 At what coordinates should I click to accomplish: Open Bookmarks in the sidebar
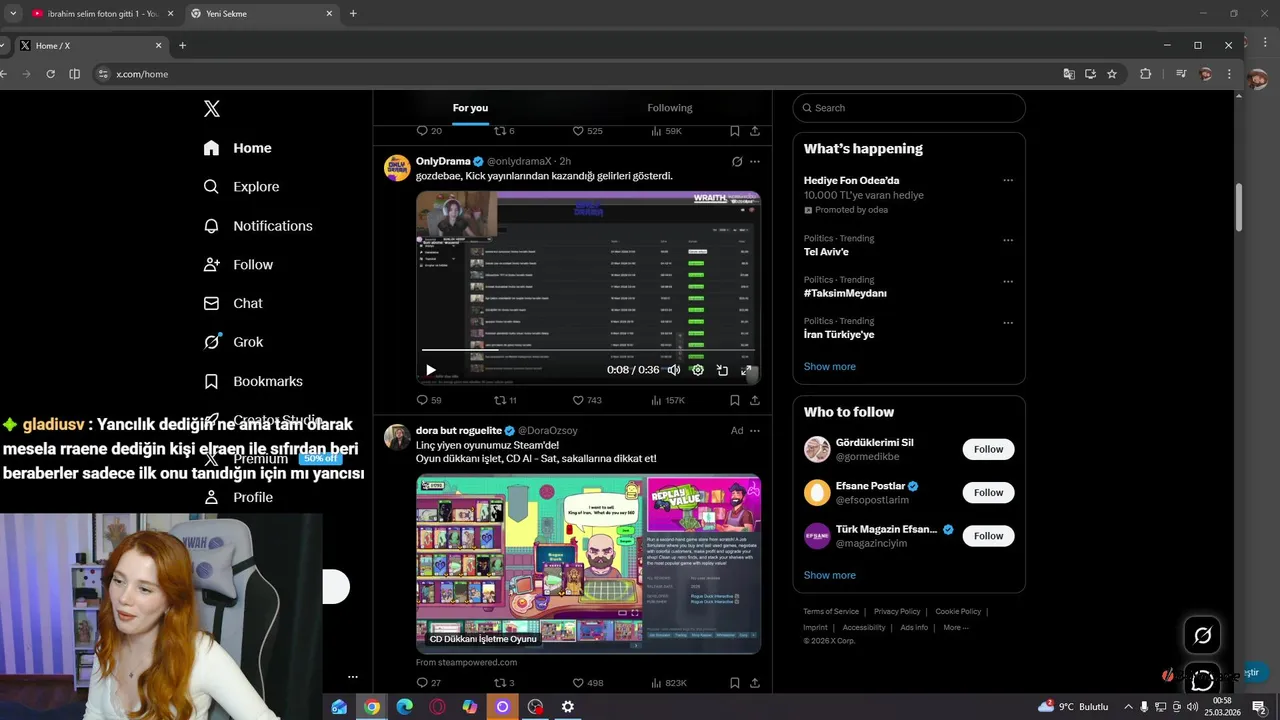tap(252, 381)
